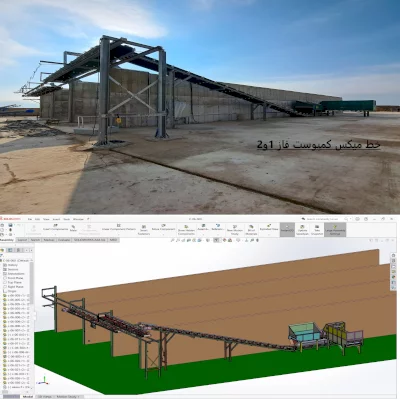
Task: Toggle Update SpeedPak option
Action: (x=302, y=230)
